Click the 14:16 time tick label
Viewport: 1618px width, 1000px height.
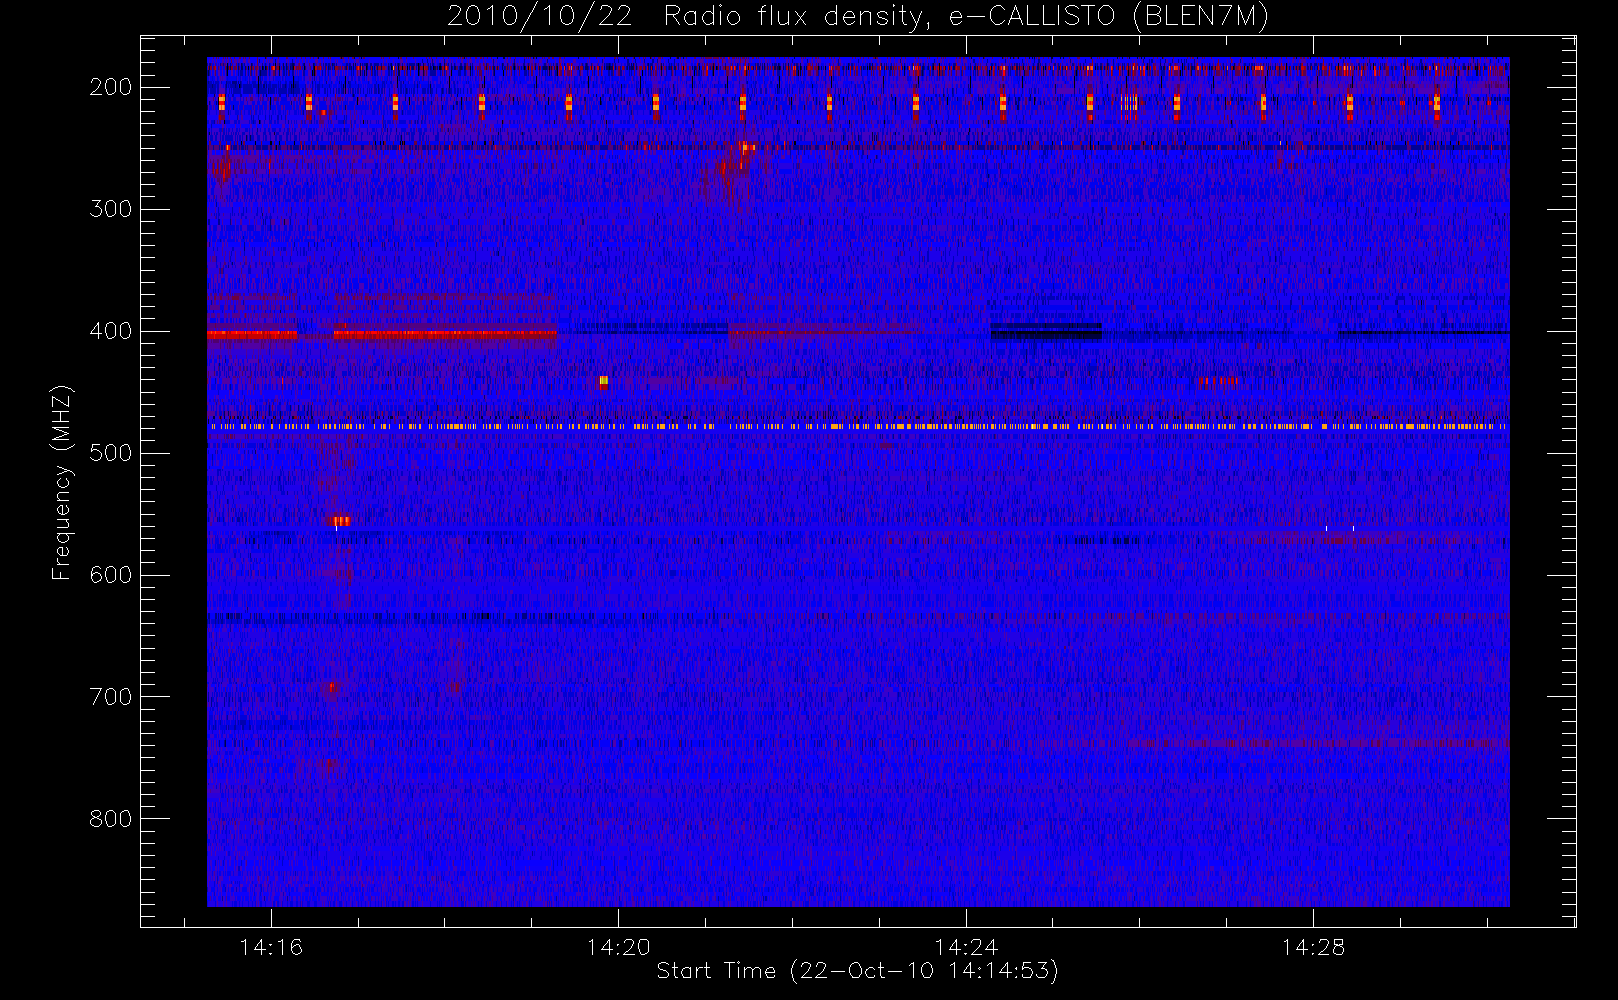[x=271, y=947]
